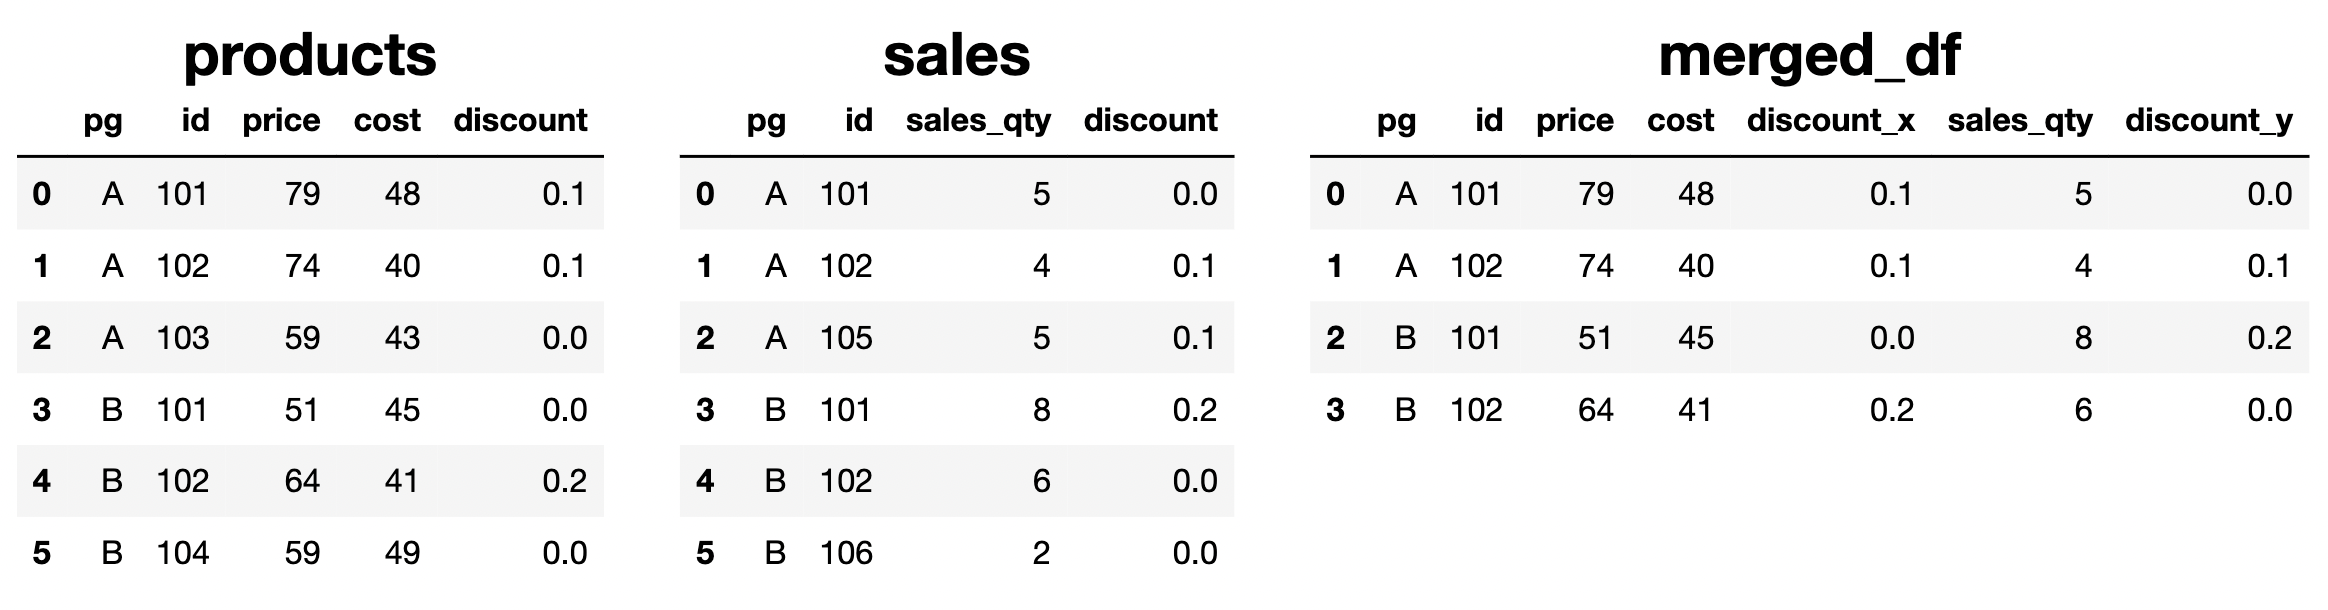Click the 'products' table title
This screenshot has width=2328, height=610.
(310, 55)
